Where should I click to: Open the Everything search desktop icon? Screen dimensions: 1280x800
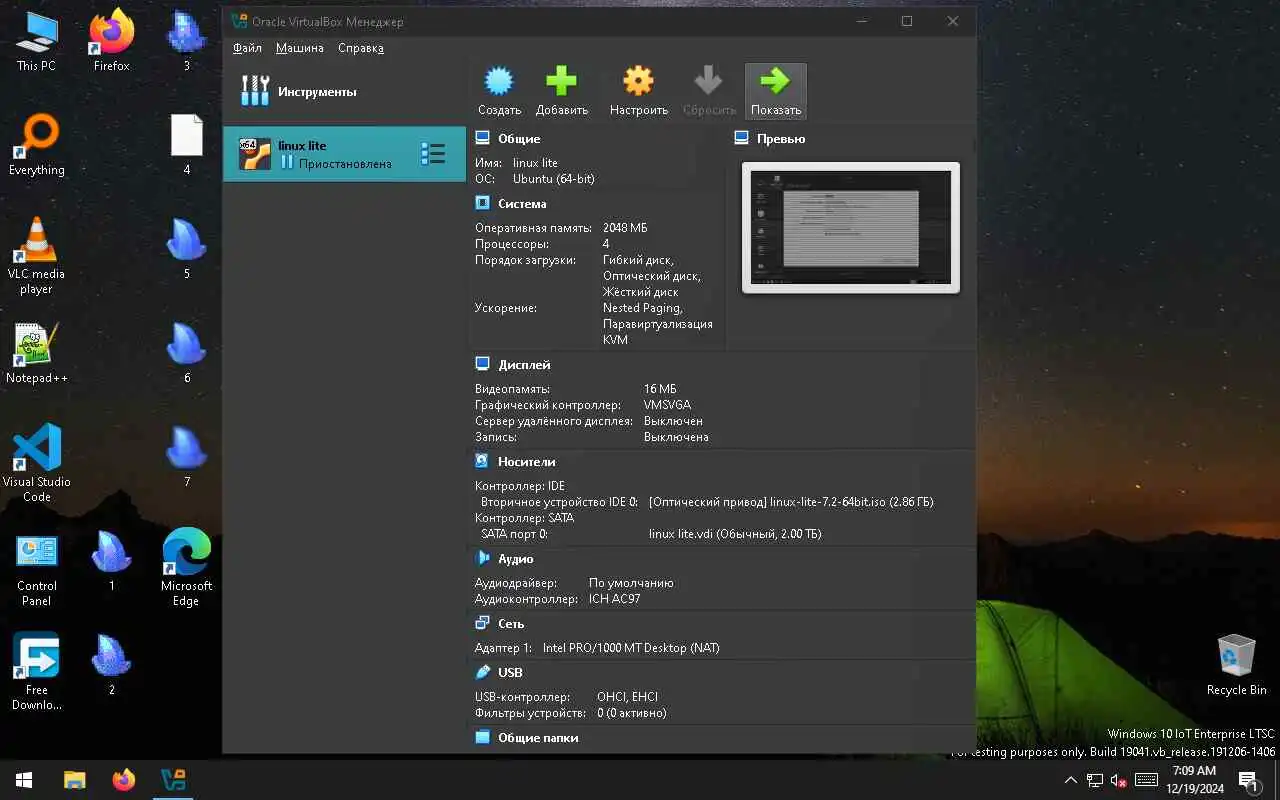(x=36, y=145)
